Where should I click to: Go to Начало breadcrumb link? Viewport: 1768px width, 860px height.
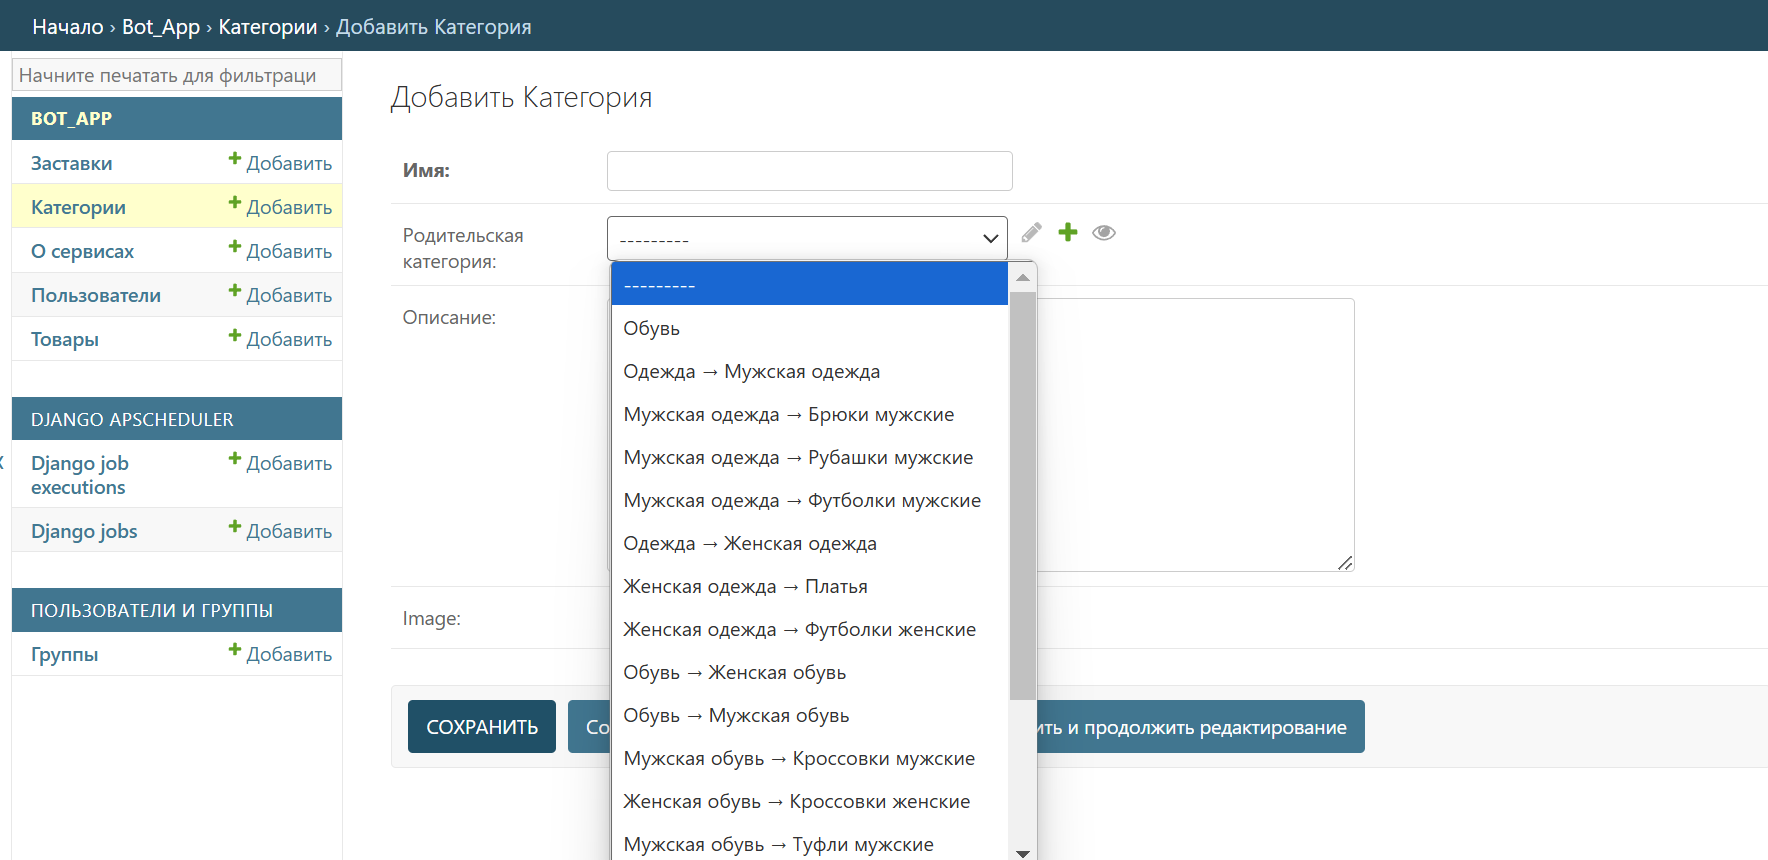click(67, 27)
